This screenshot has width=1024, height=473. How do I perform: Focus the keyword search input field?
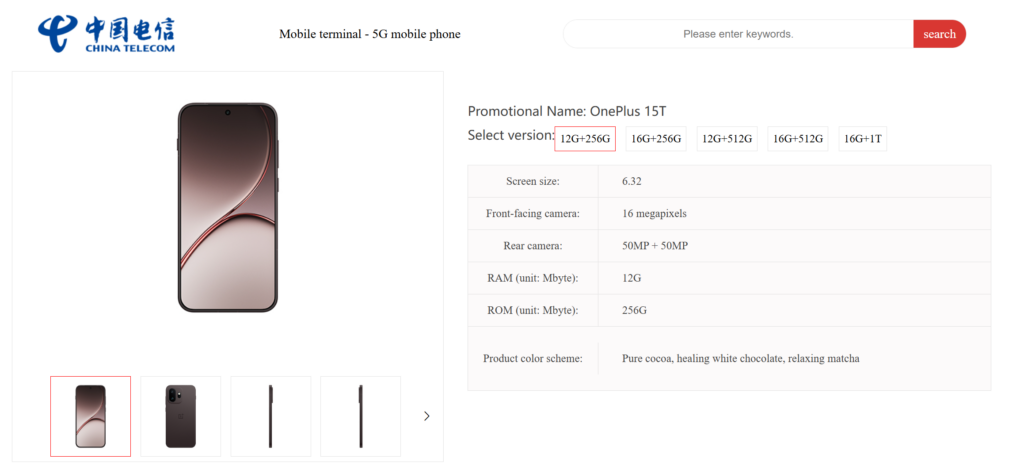tap(738, 34)
